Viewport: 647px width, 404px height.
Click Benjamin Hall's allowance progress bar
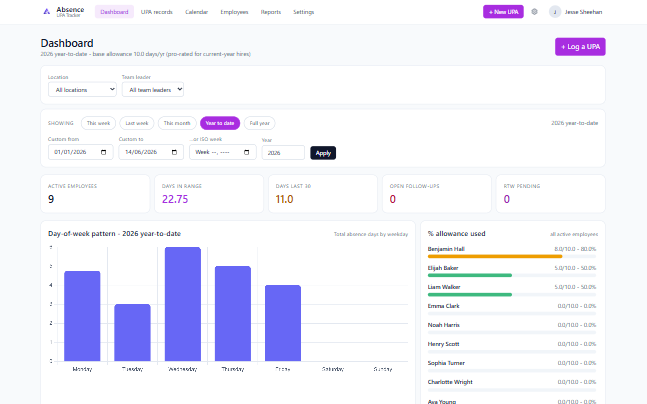coord(512,256)
